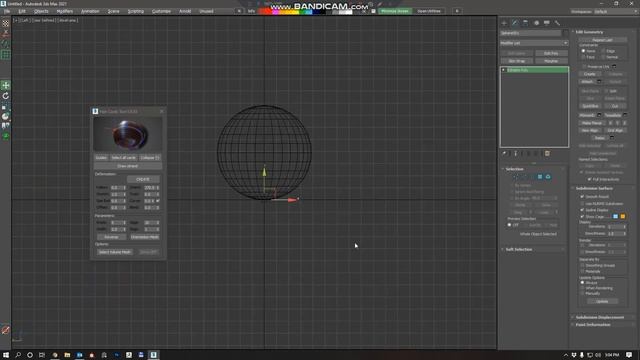Close the Hair Cards Tool window
This screenshot has height=360, width=640.
[162, 111]
